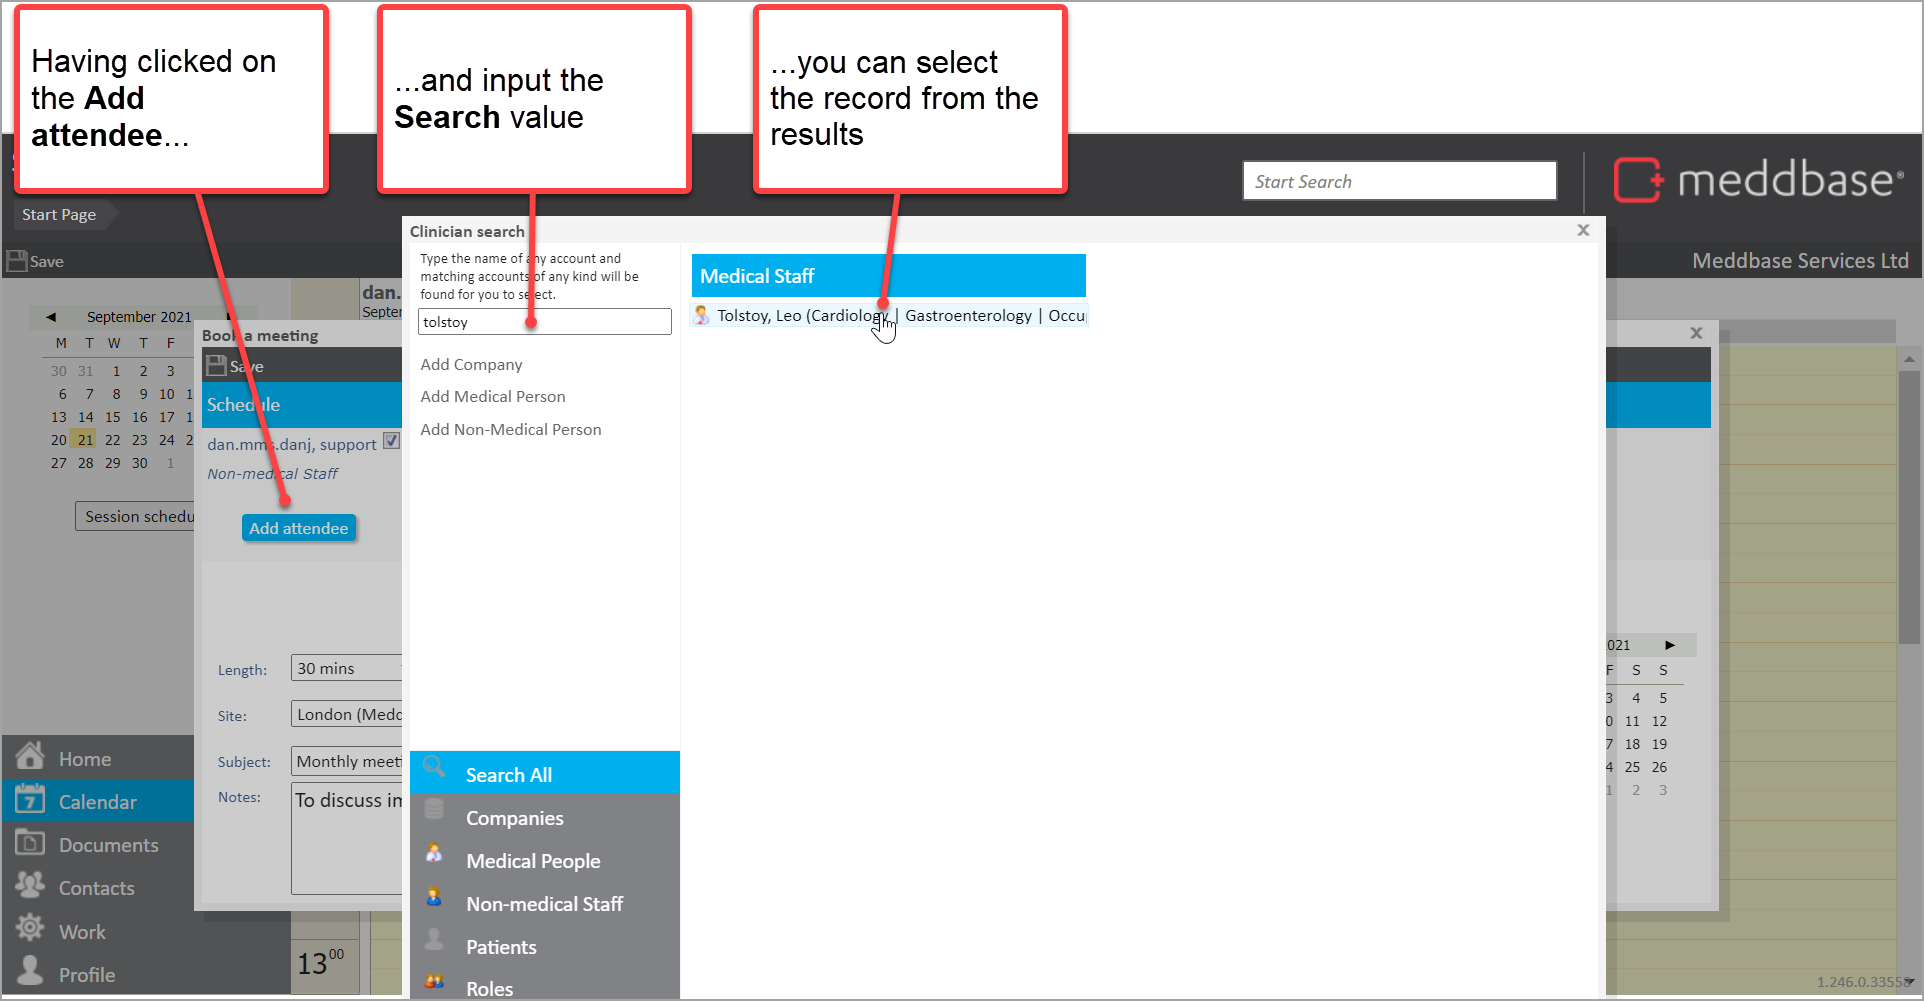The width and height of the screenshot is (1924, 1001).
Task: Click the Documents folder icon
Action: click(x=30, y=843)
